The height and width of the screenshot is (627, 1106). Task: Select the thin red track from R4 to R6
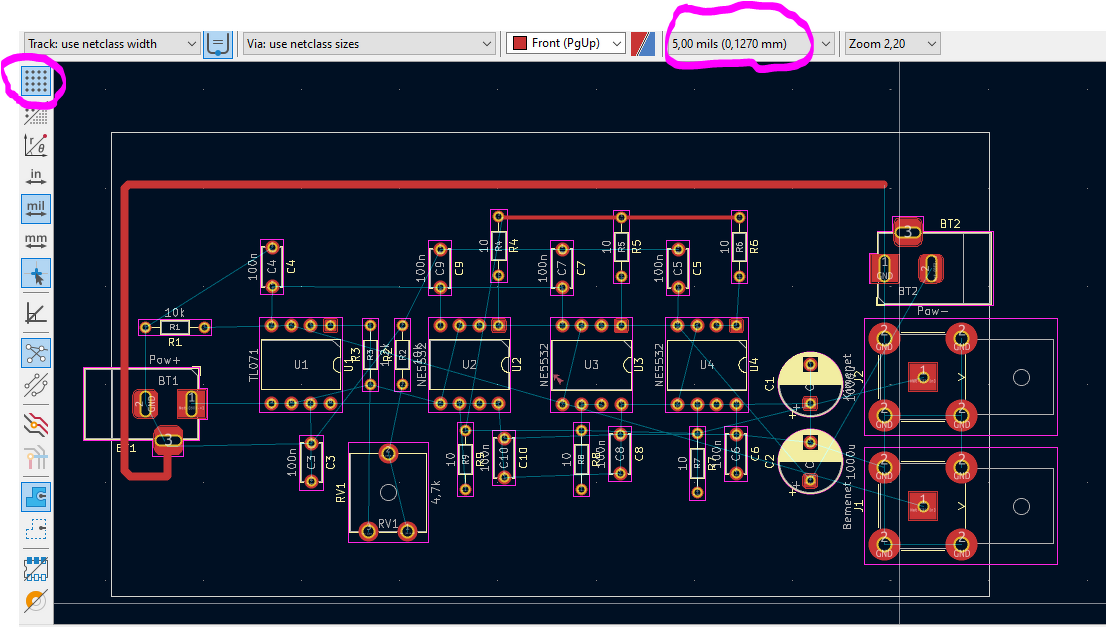coord(621,218)
